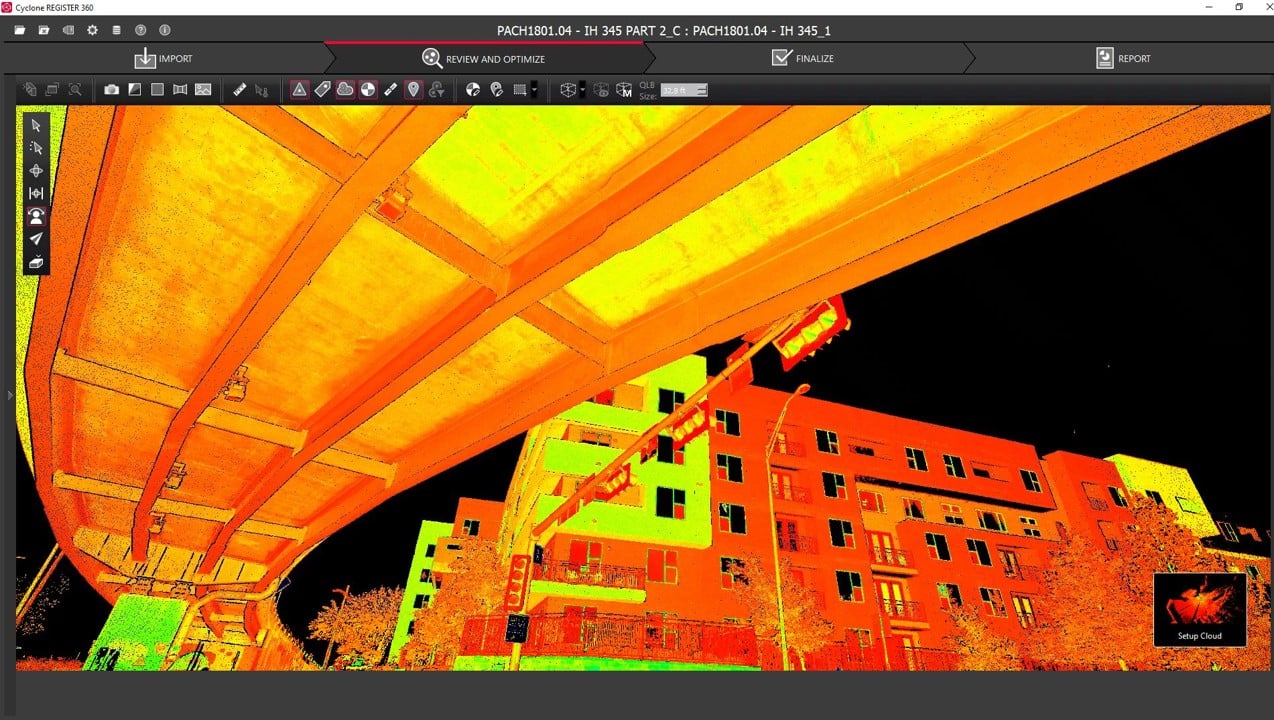This screenshot has width=1274, height=720.
Task: Select the pick mode arrow tool
Action: click(36, 126)
